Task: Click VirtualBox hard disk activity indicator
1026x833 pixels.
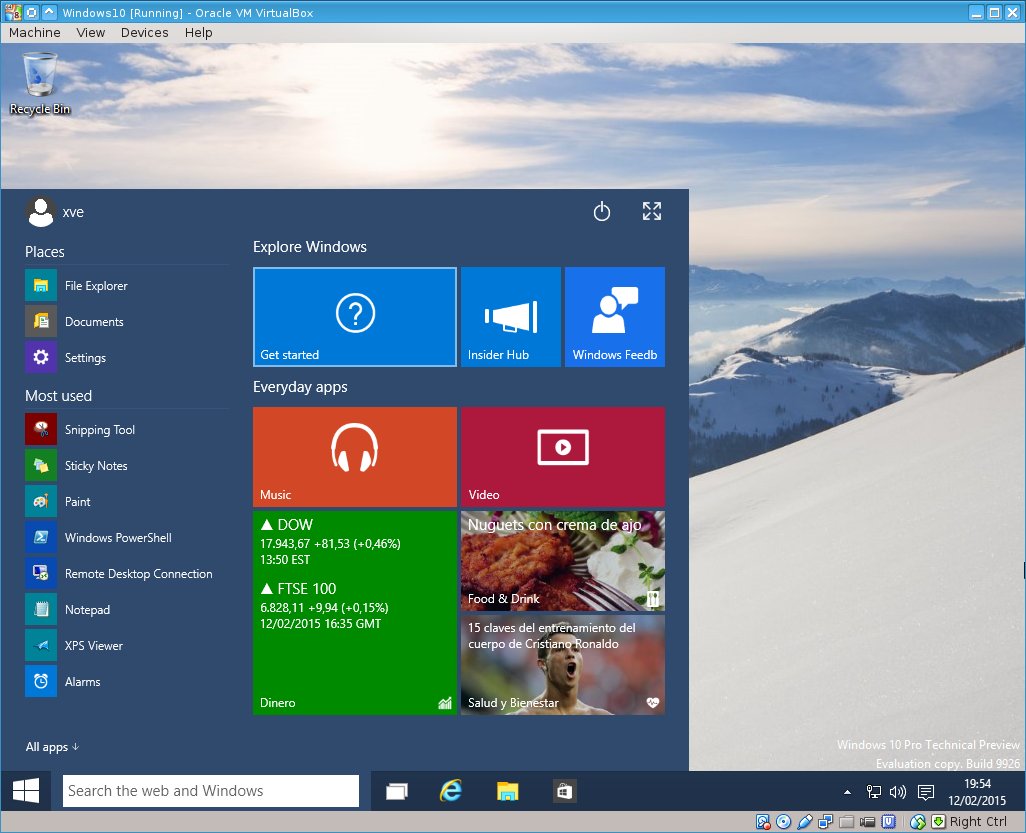Action: [x=763, y=822]
